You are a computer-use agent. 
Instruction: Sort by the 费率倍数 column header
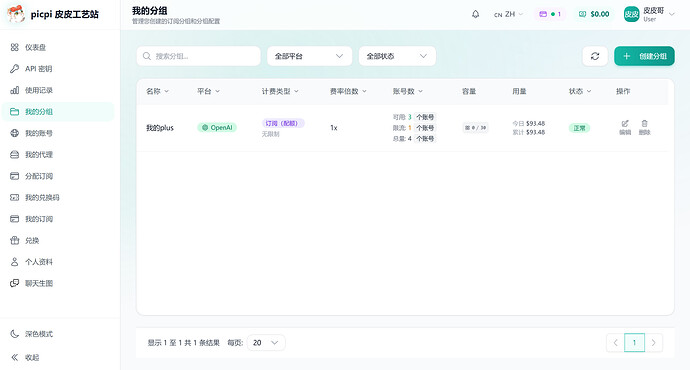pyautogui.click(x=348, y=91)
